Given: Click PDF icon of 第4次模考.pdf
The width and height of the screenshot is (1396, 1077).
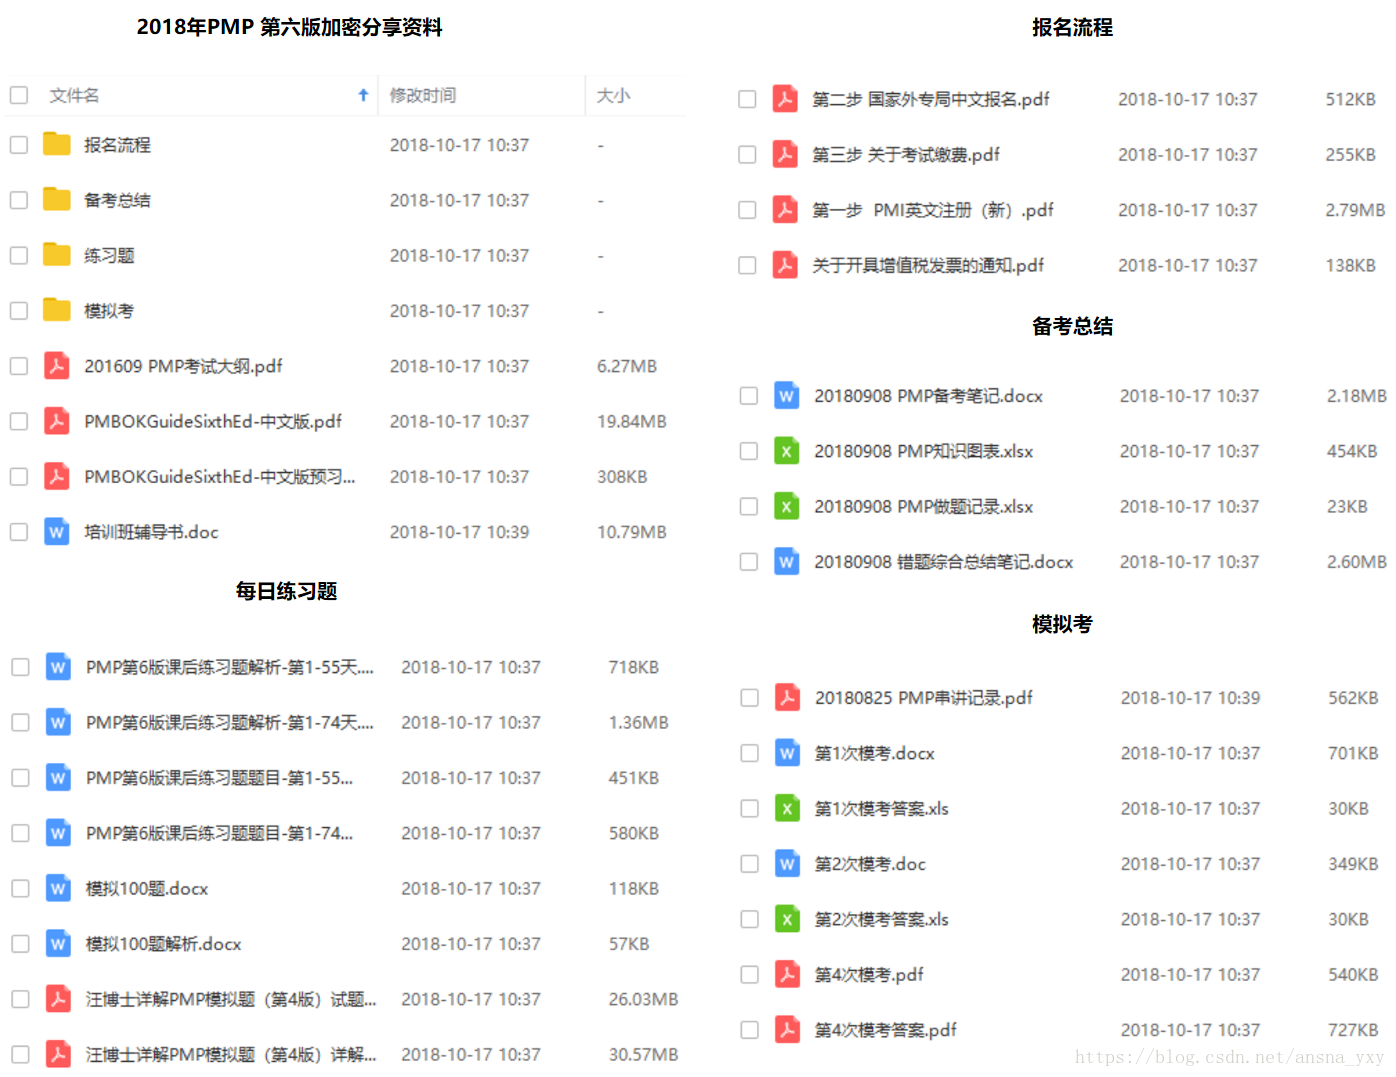Looking at the screenshot, I should [x=788, y=974].
